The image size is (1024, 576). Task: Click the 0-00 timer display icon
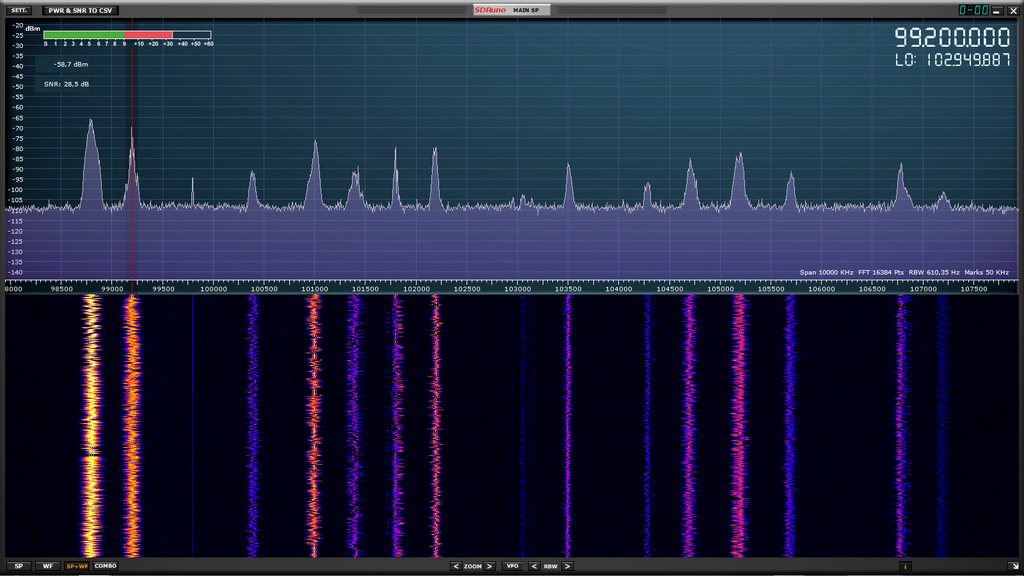974,10
